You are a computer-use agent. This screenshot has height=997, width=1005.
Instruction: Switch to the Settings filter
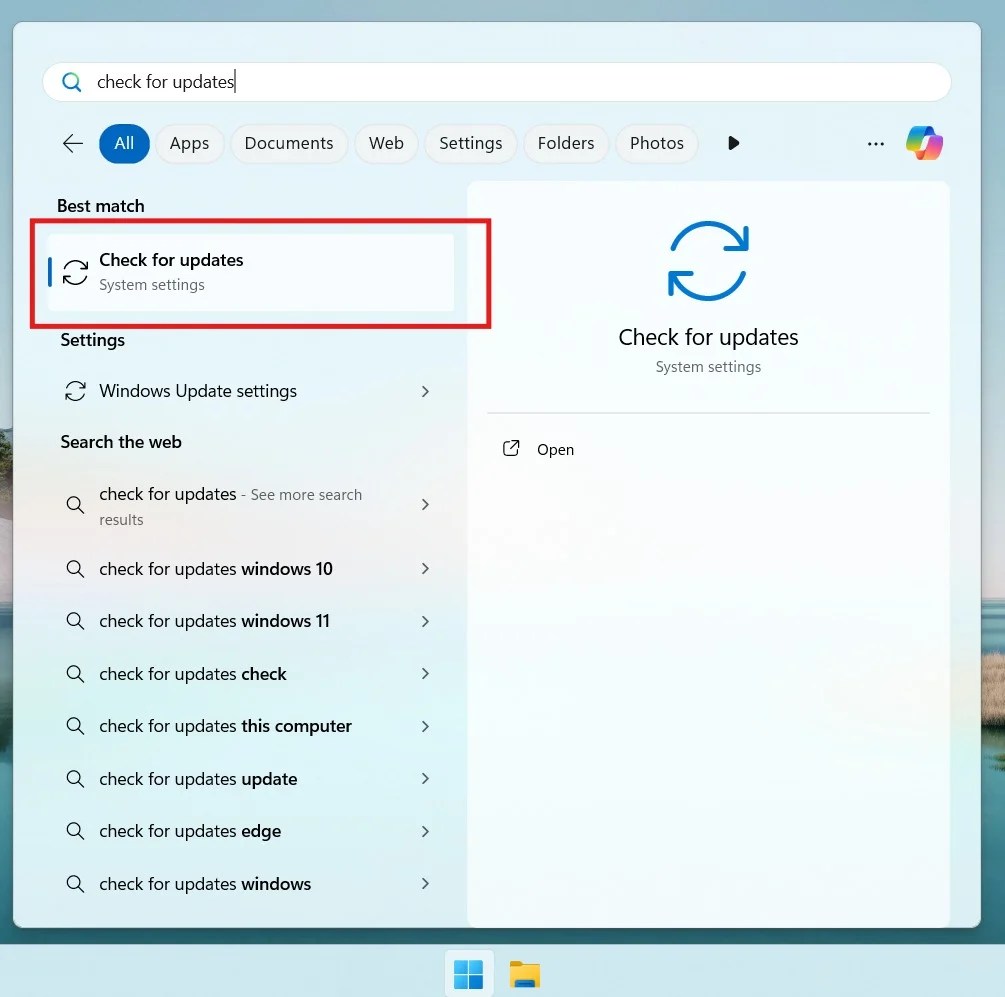pos(470,143)
